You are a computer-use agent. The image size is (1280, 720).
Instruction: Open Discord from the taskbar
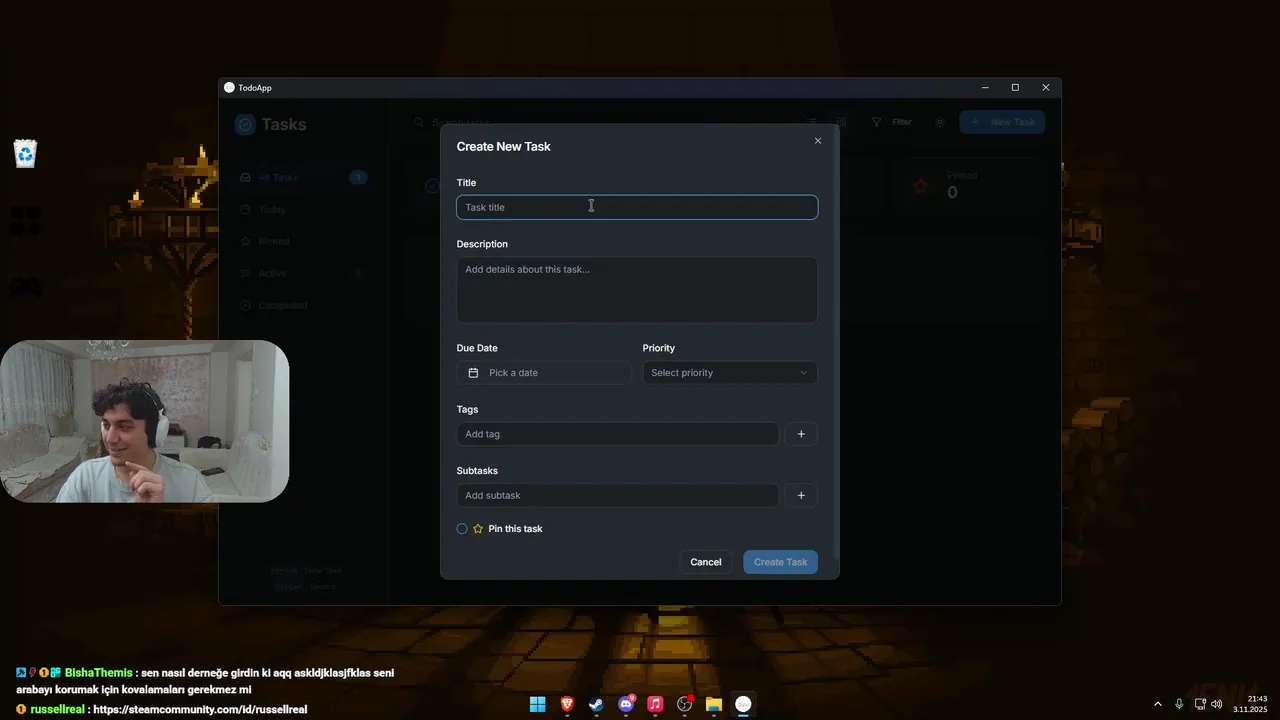click(626, 704)
